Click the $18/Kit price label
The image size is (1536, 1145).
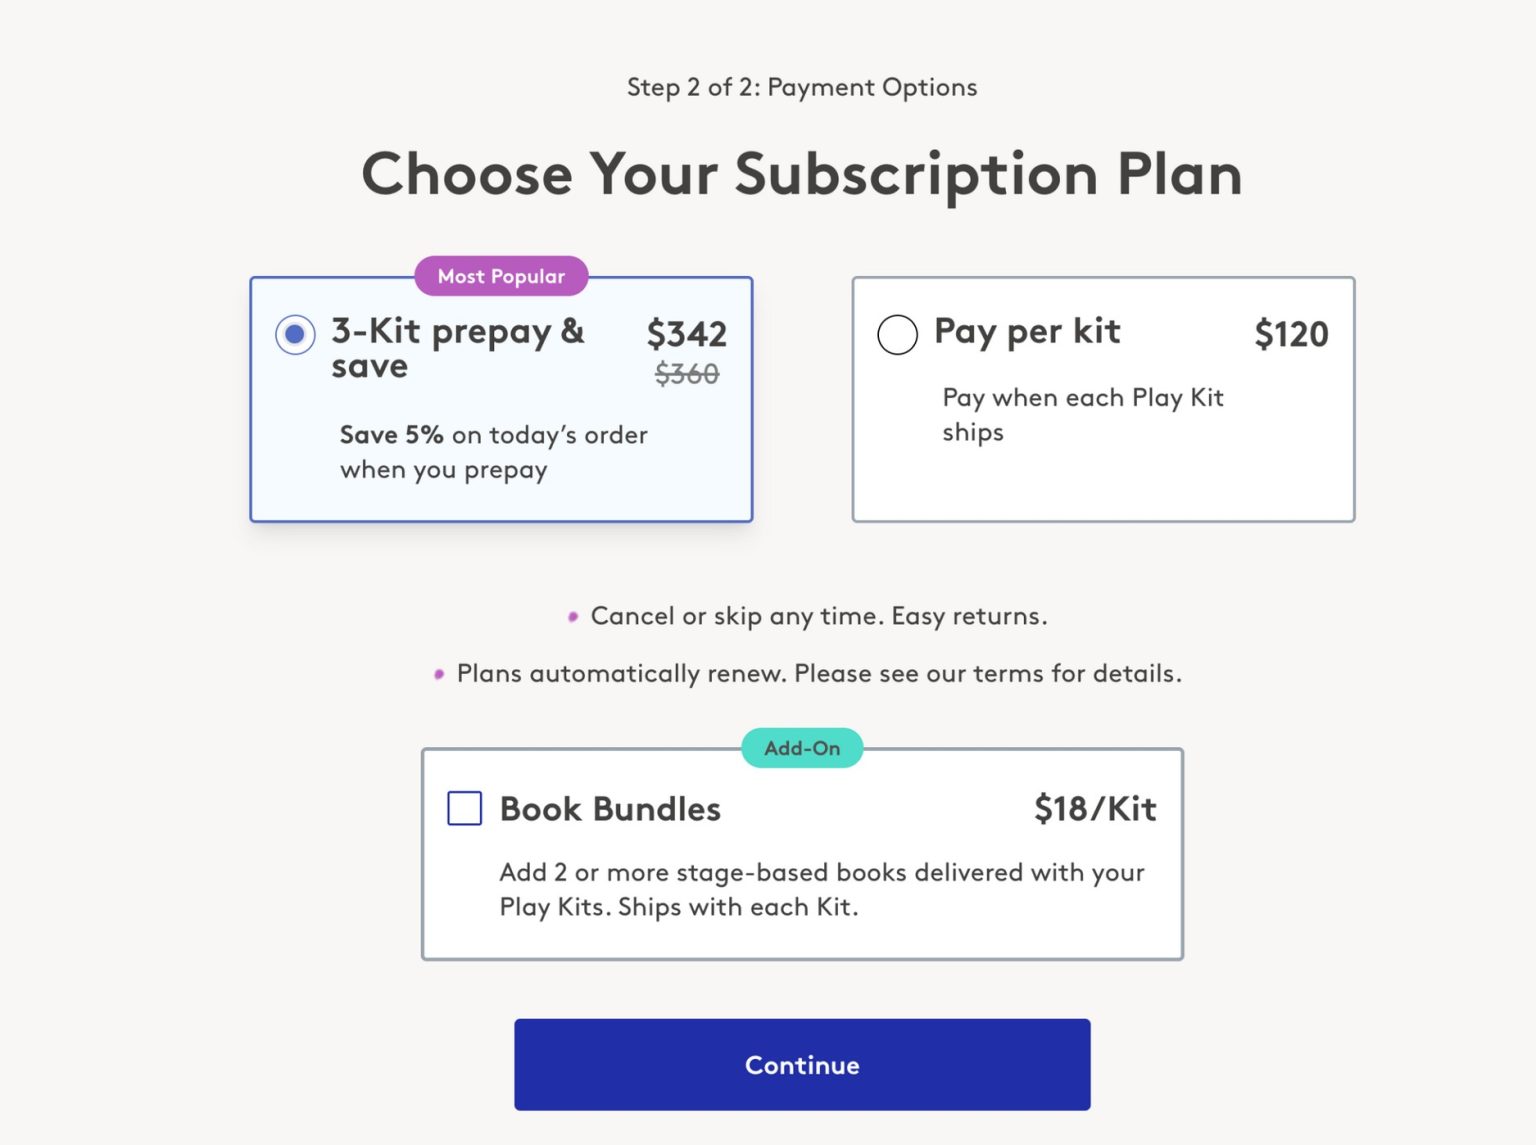click(x=1094, y=808)
